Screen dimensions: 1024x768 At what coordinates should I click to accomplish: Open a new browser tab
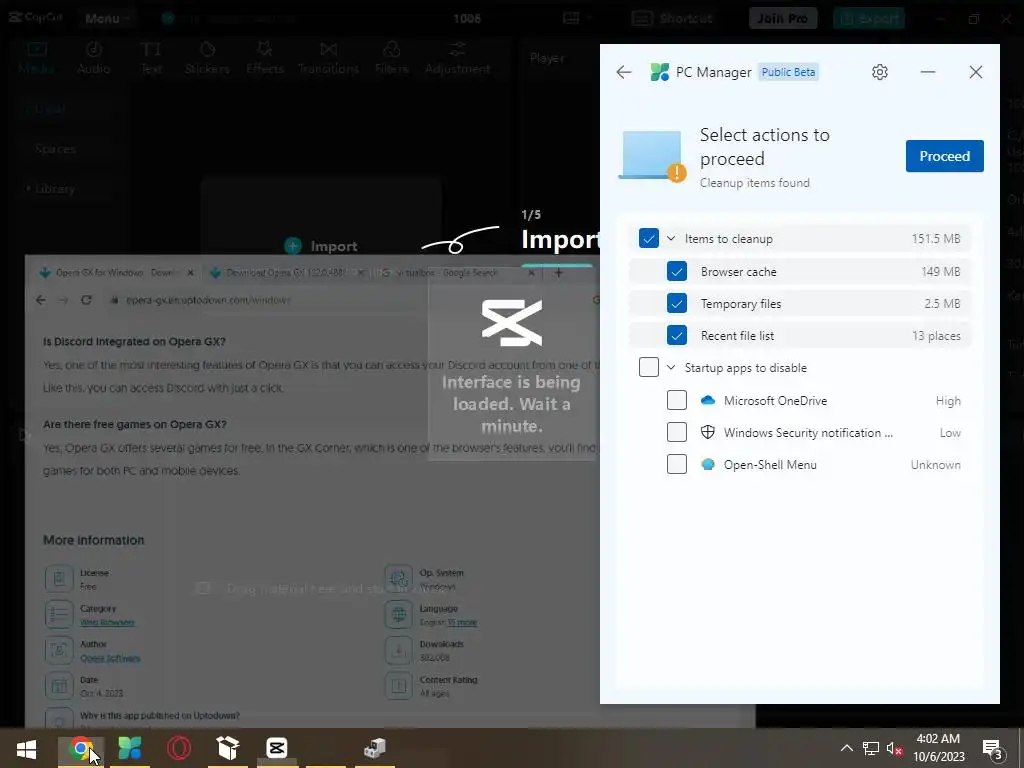pyautogui.click(x=558, y=273)
